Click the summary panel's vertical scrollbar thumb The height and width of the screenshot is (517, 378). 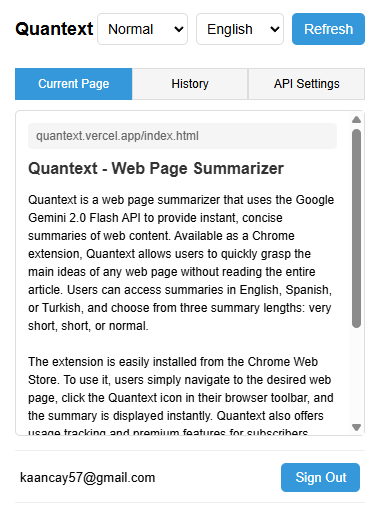click(x=356, y=228)
